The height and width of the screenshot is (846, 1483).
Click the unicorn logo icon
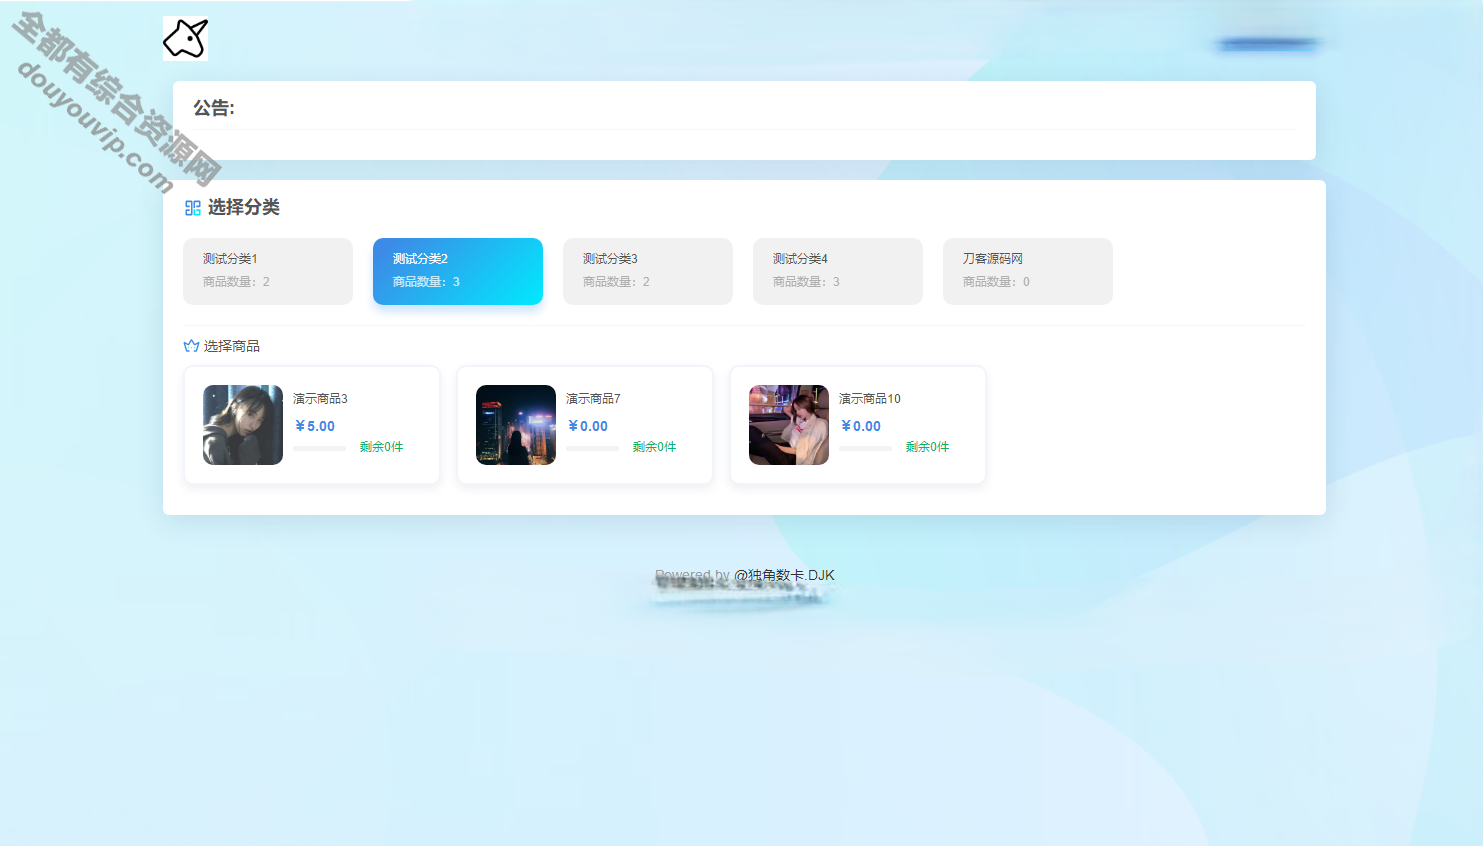tap(185, 38)
